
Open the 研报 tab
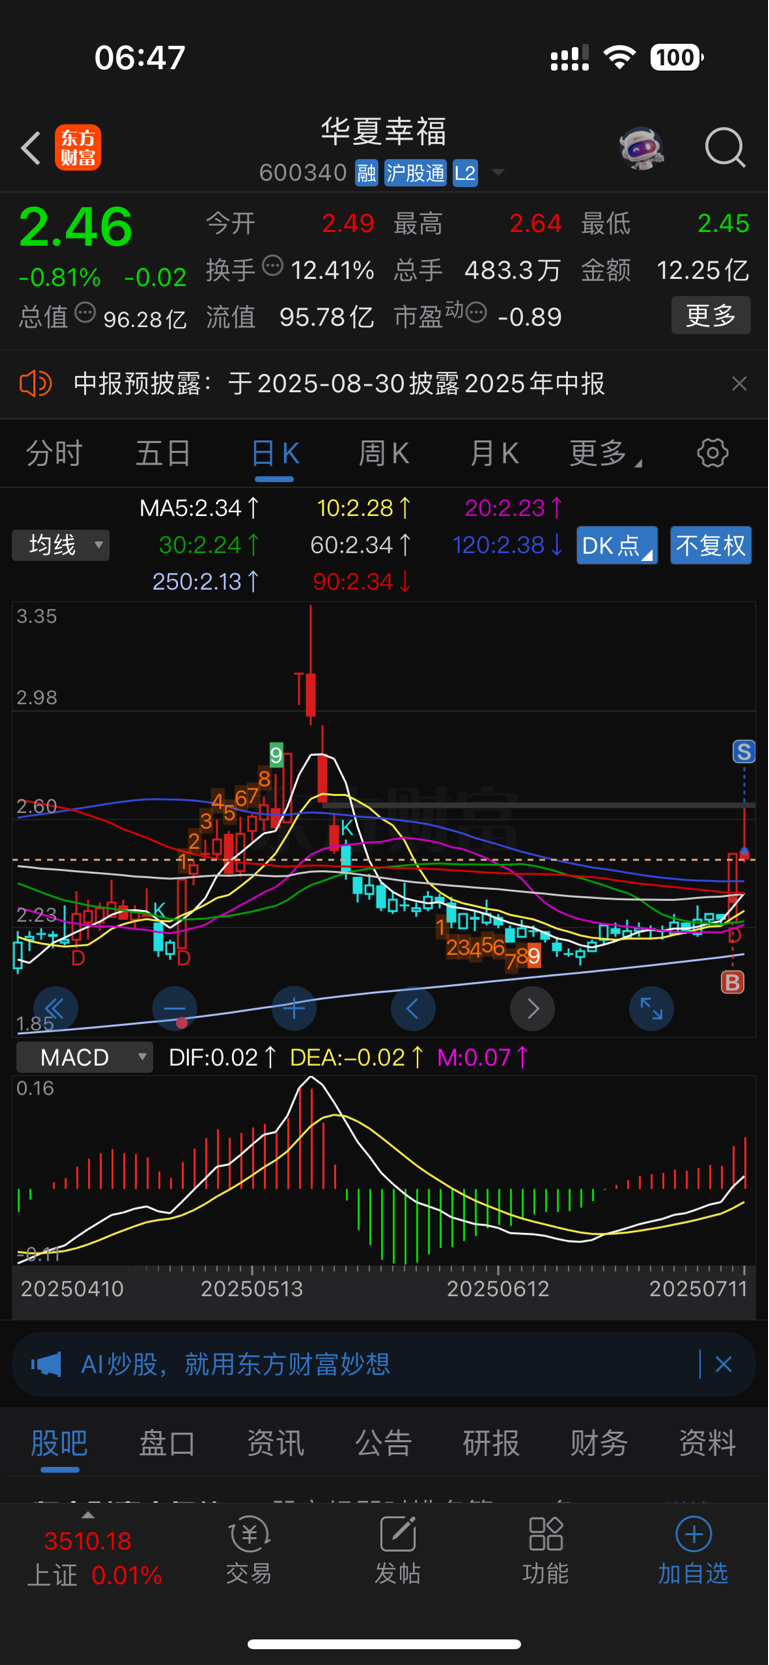(x=491, y=1443)
